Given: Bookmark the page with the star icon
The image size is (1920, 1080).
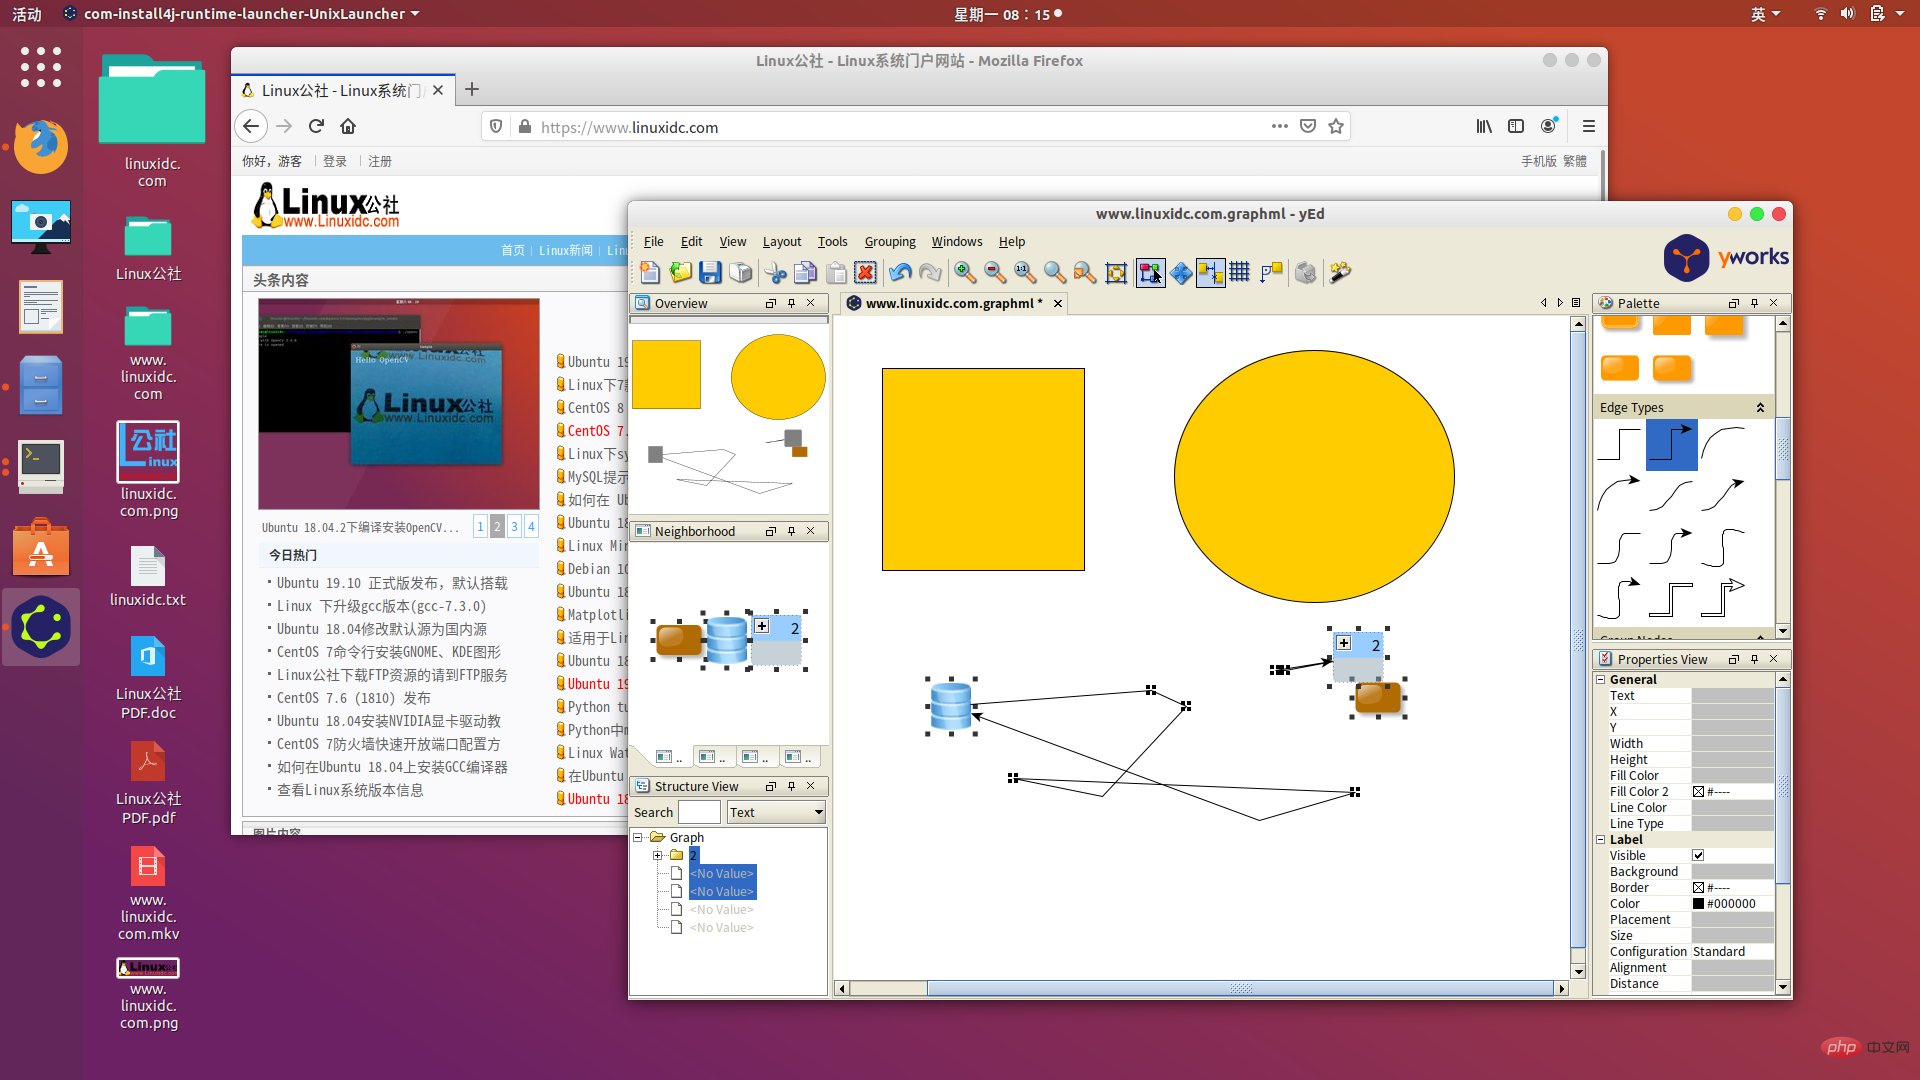Looking at the screenshot, I should click(x=1336, y=126).
